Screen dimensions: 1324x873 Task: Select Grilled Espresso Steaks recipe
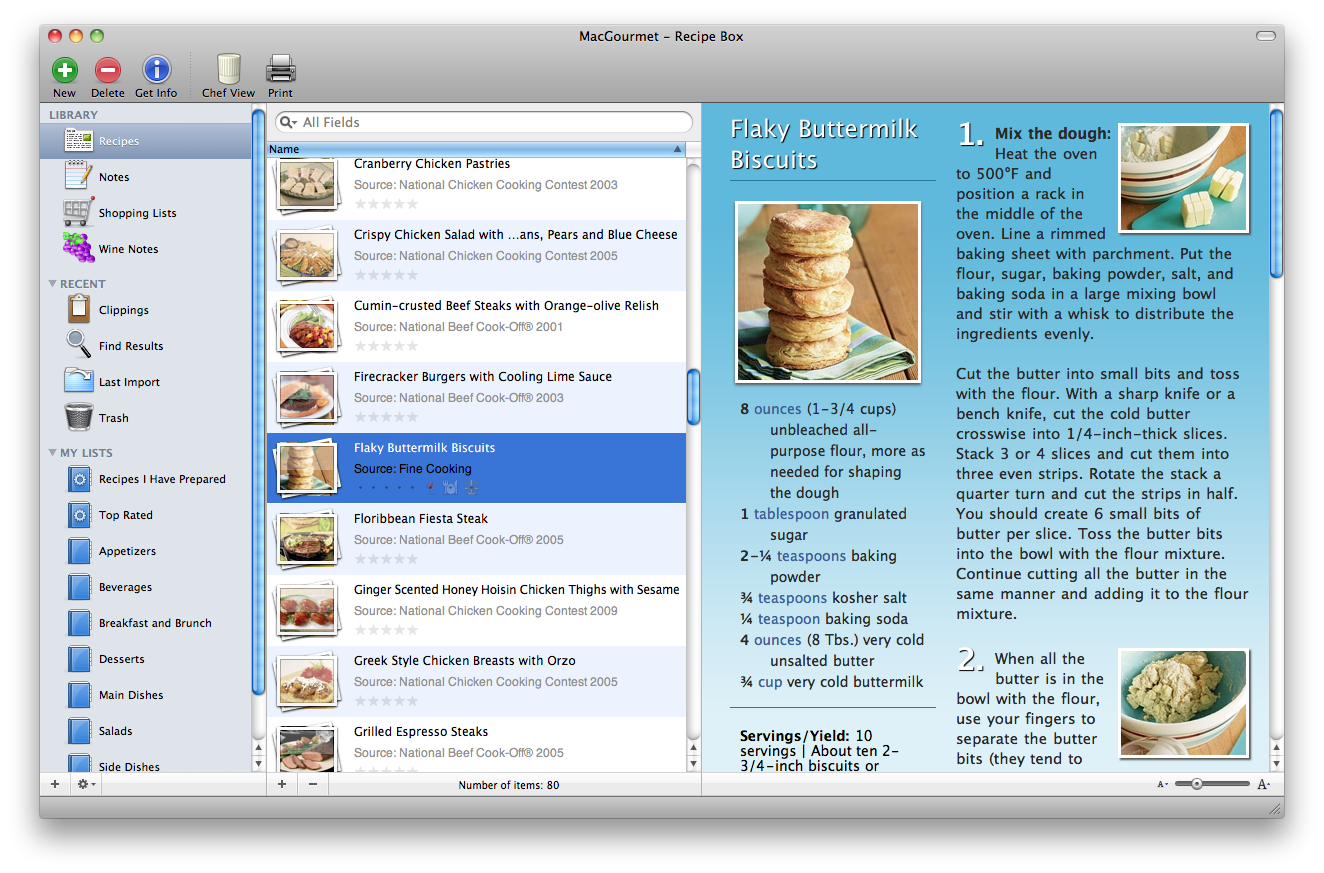pos(476,744)
